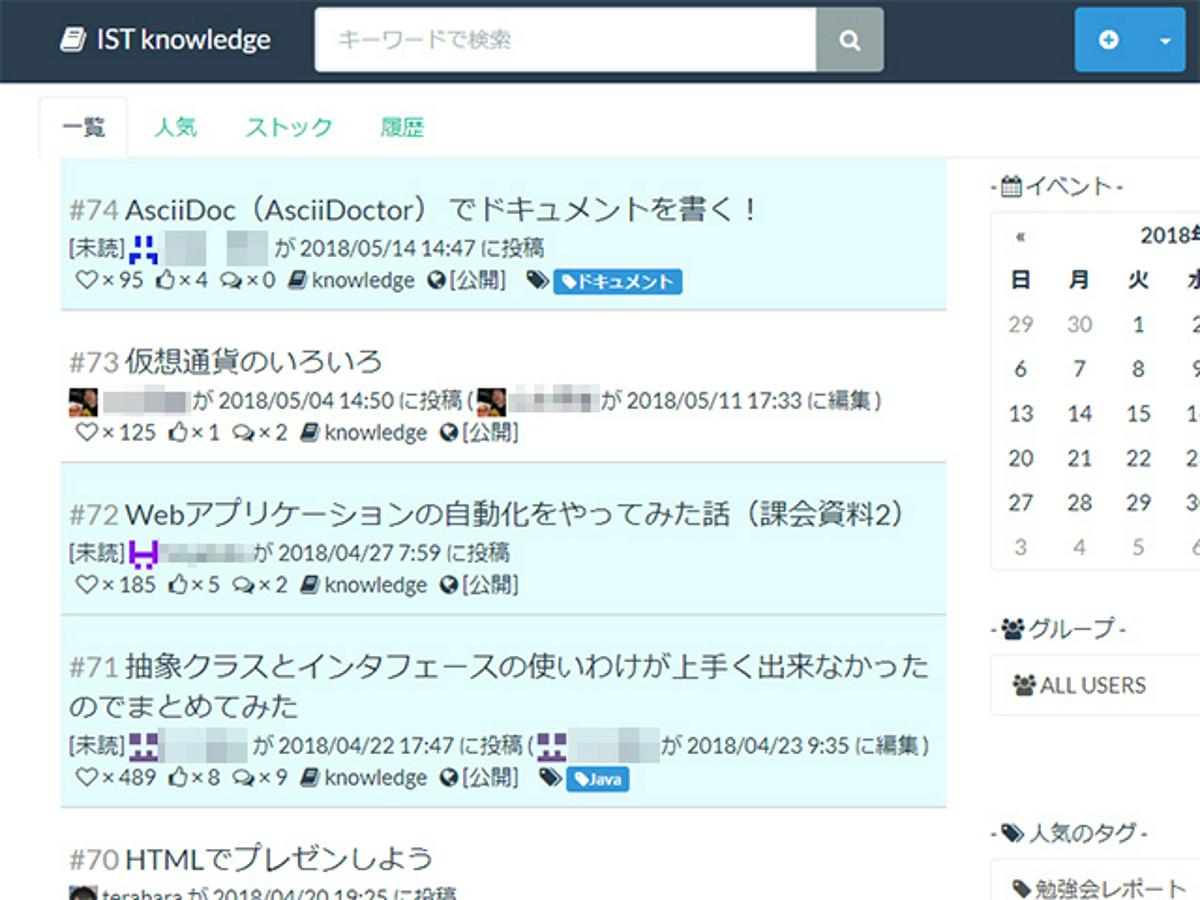
Task: Click comment bubble icon on post #72
Action: [243, 585]
